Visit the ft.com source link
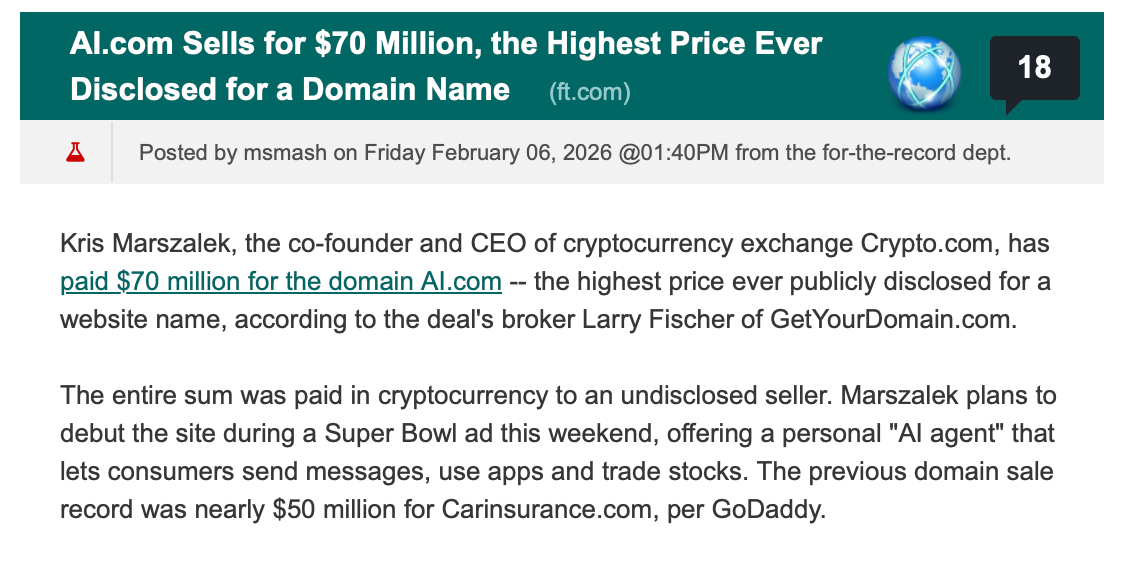Screen dimensions: 1124x566 [x=589, y=92]
